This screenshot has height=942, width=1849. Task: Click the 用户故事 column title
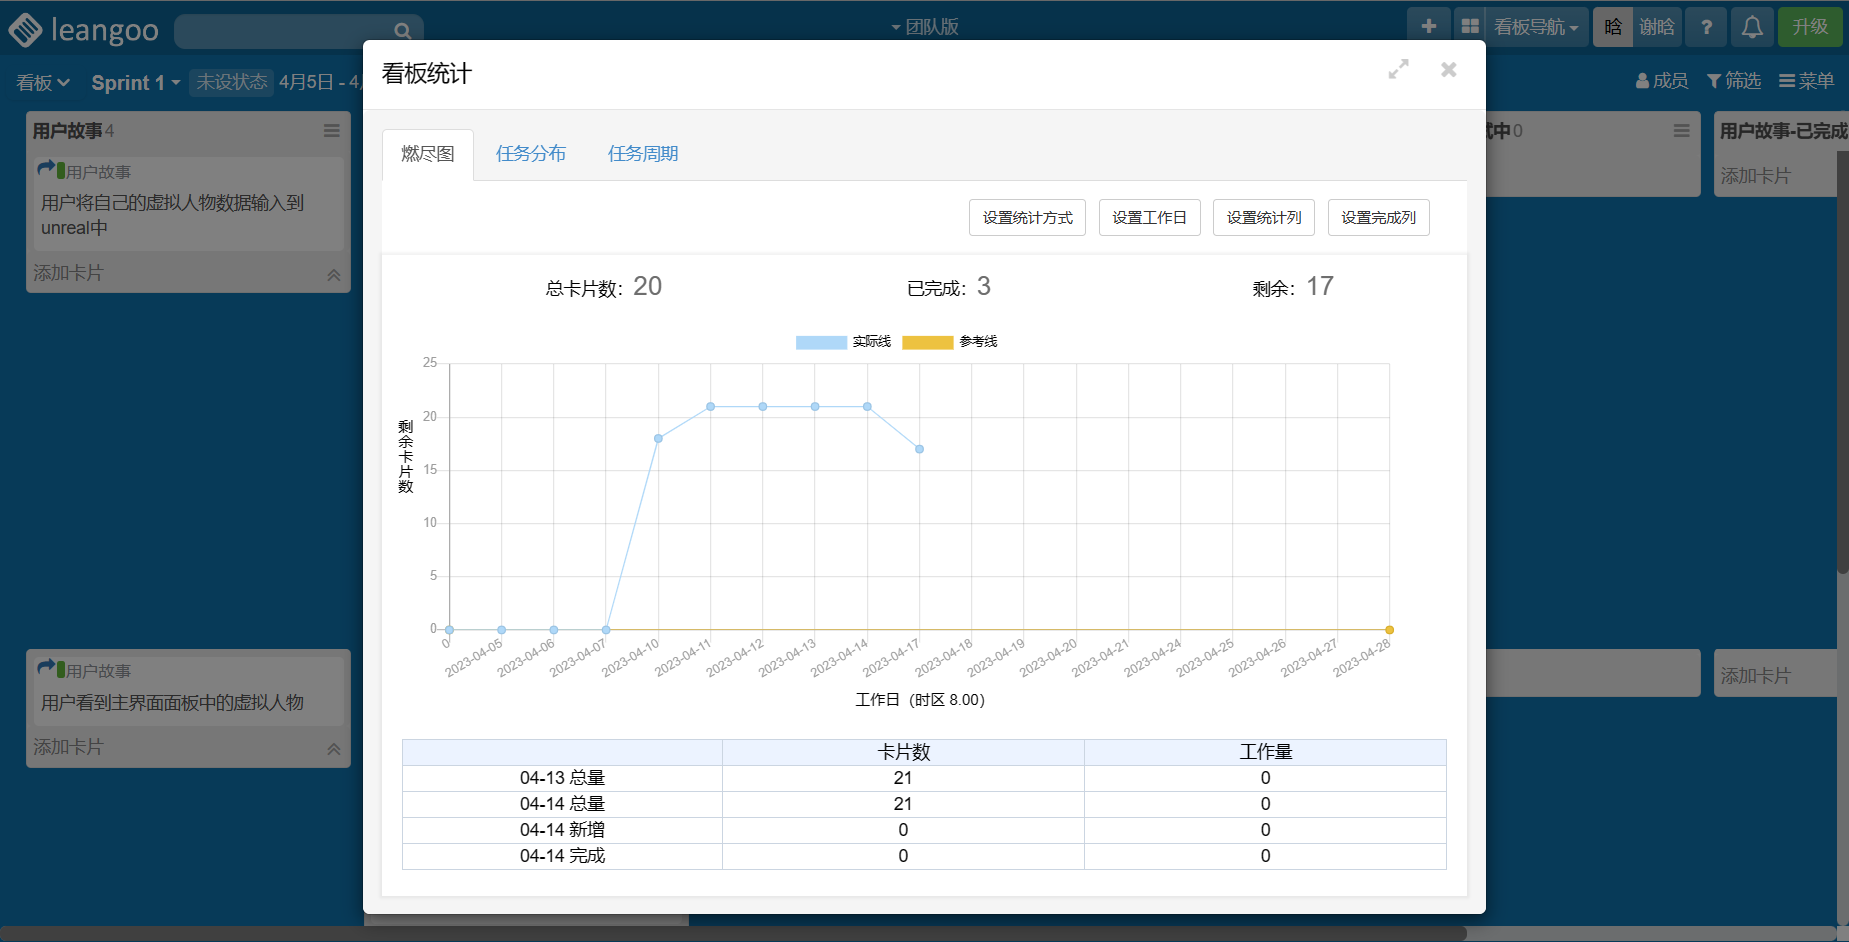(x=67, y=131)
